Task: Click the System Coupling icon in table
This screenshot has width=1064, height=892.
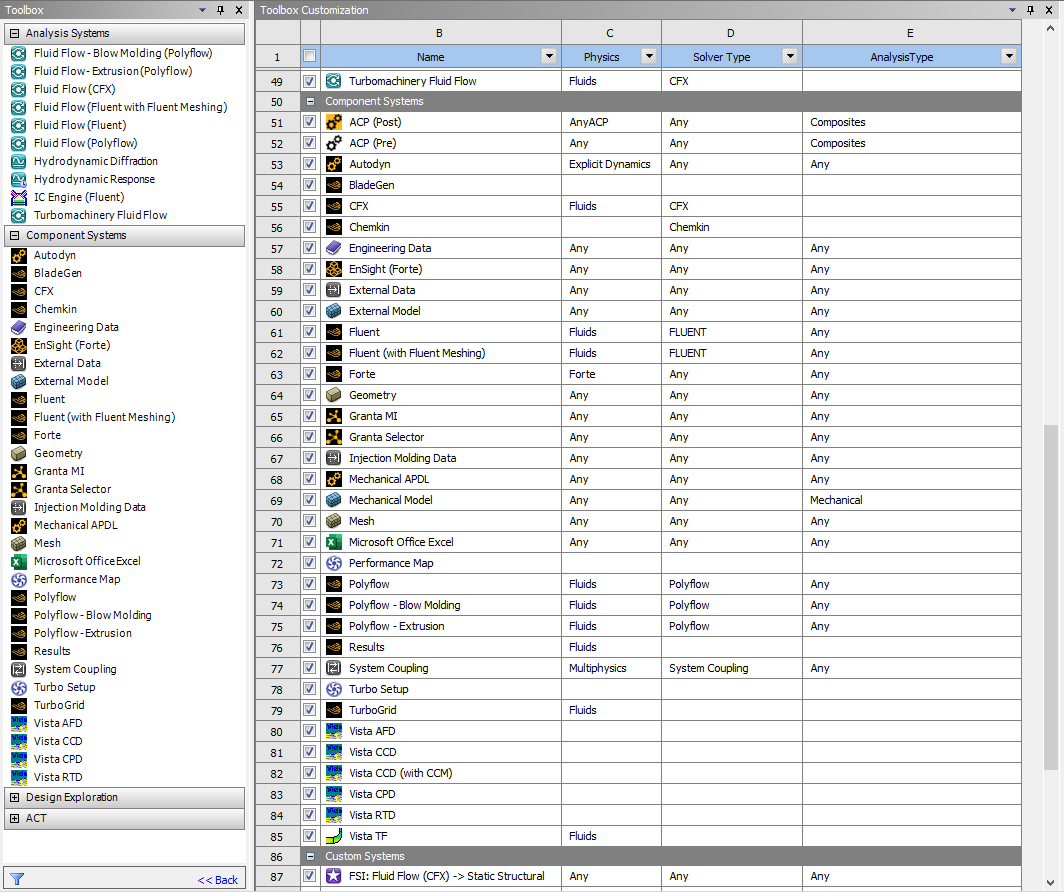Action: click(334, 668)
